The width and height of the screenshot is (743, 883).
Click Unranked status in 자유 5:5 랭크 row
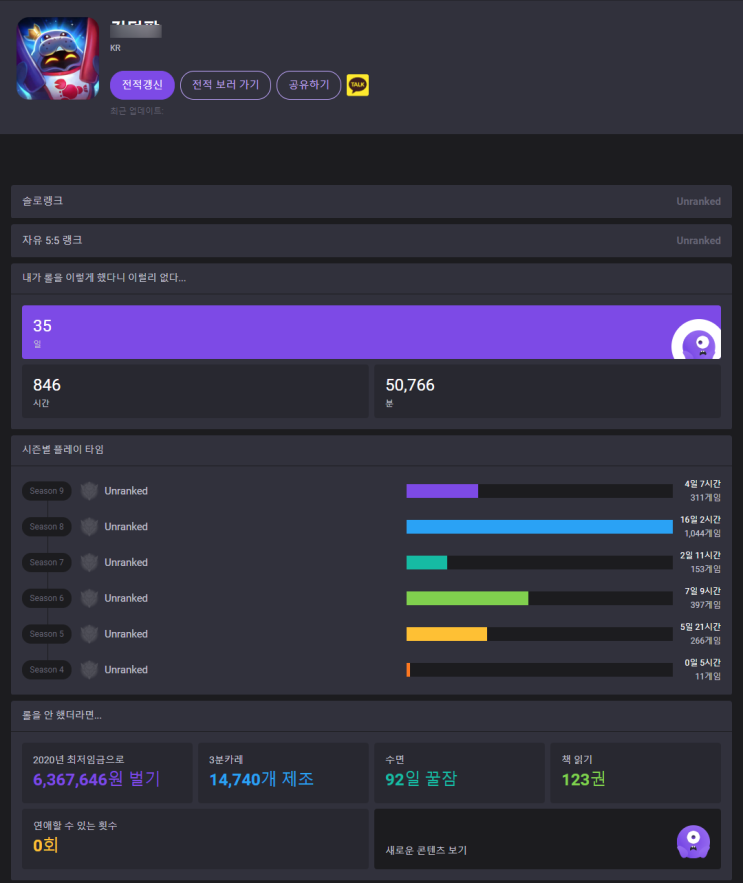(x=698, y=241)
